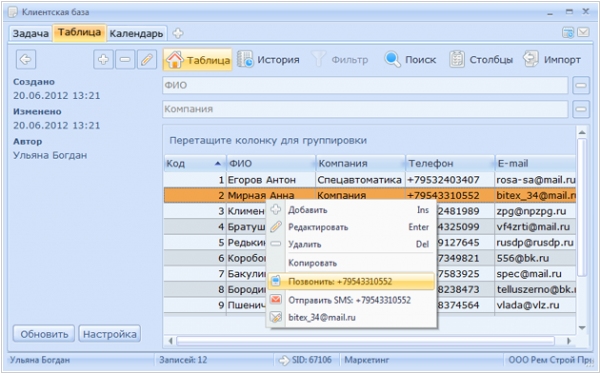
Task: Click the group-by panel Перетащите колонку для группировки
Action: point(268,140)
